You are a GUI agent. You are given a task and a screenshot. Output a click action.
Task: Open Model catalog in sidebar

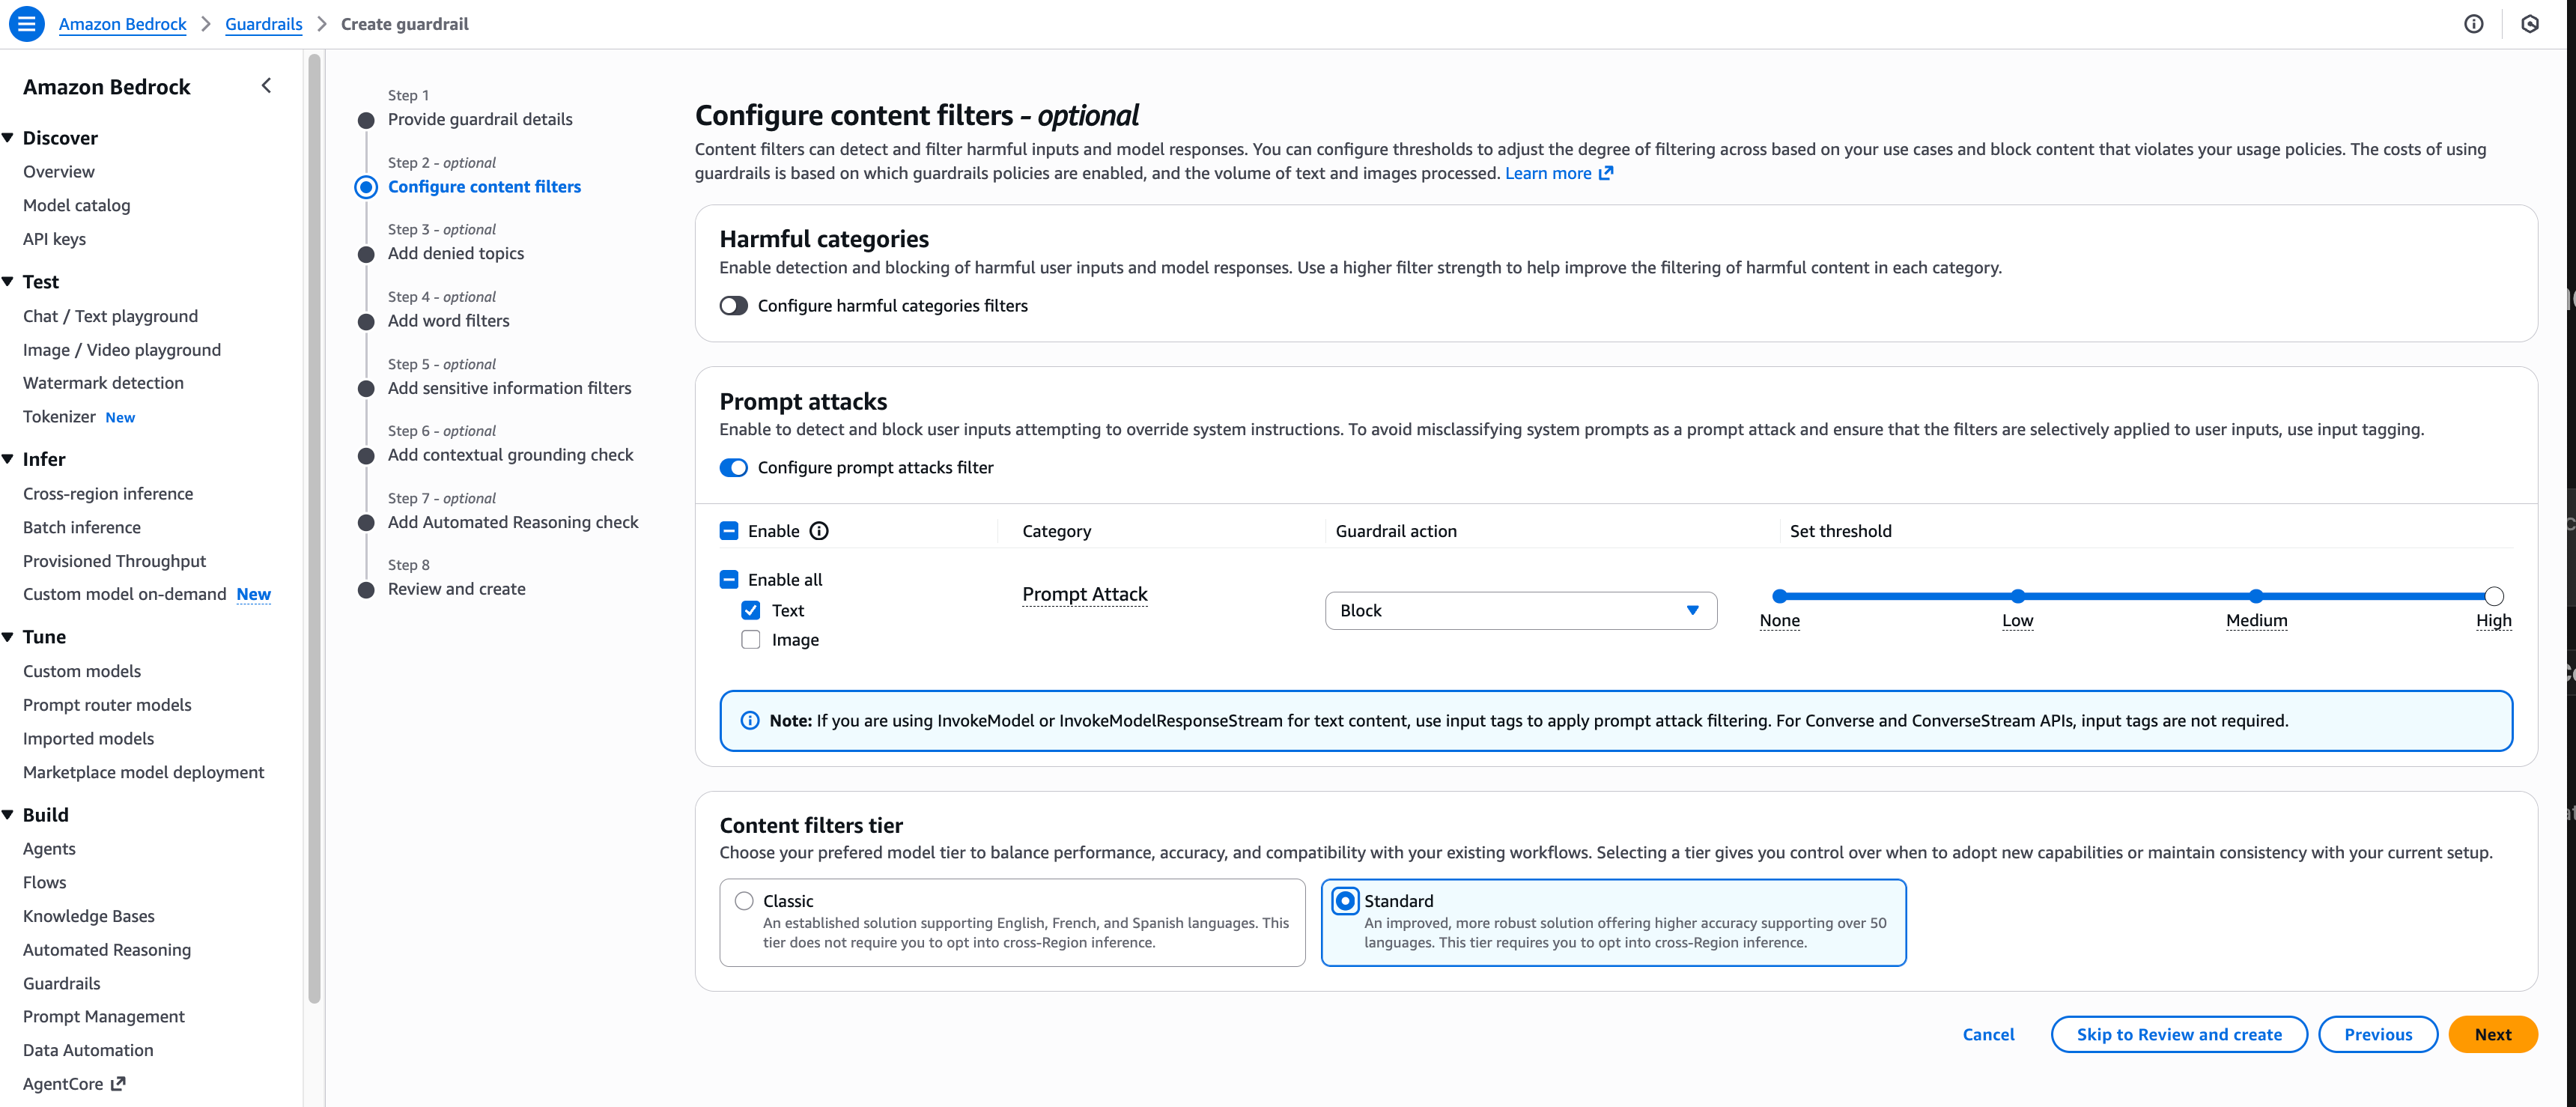pos(77,205)
